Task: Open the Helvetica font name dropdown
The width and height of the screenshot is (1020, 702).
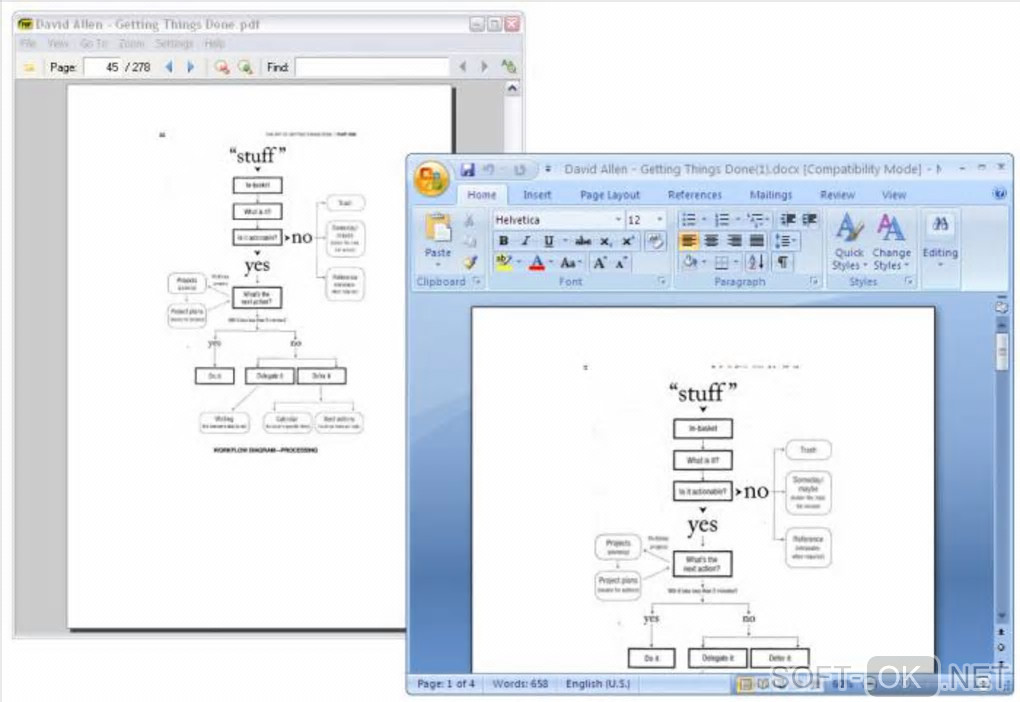Action: 617,220
